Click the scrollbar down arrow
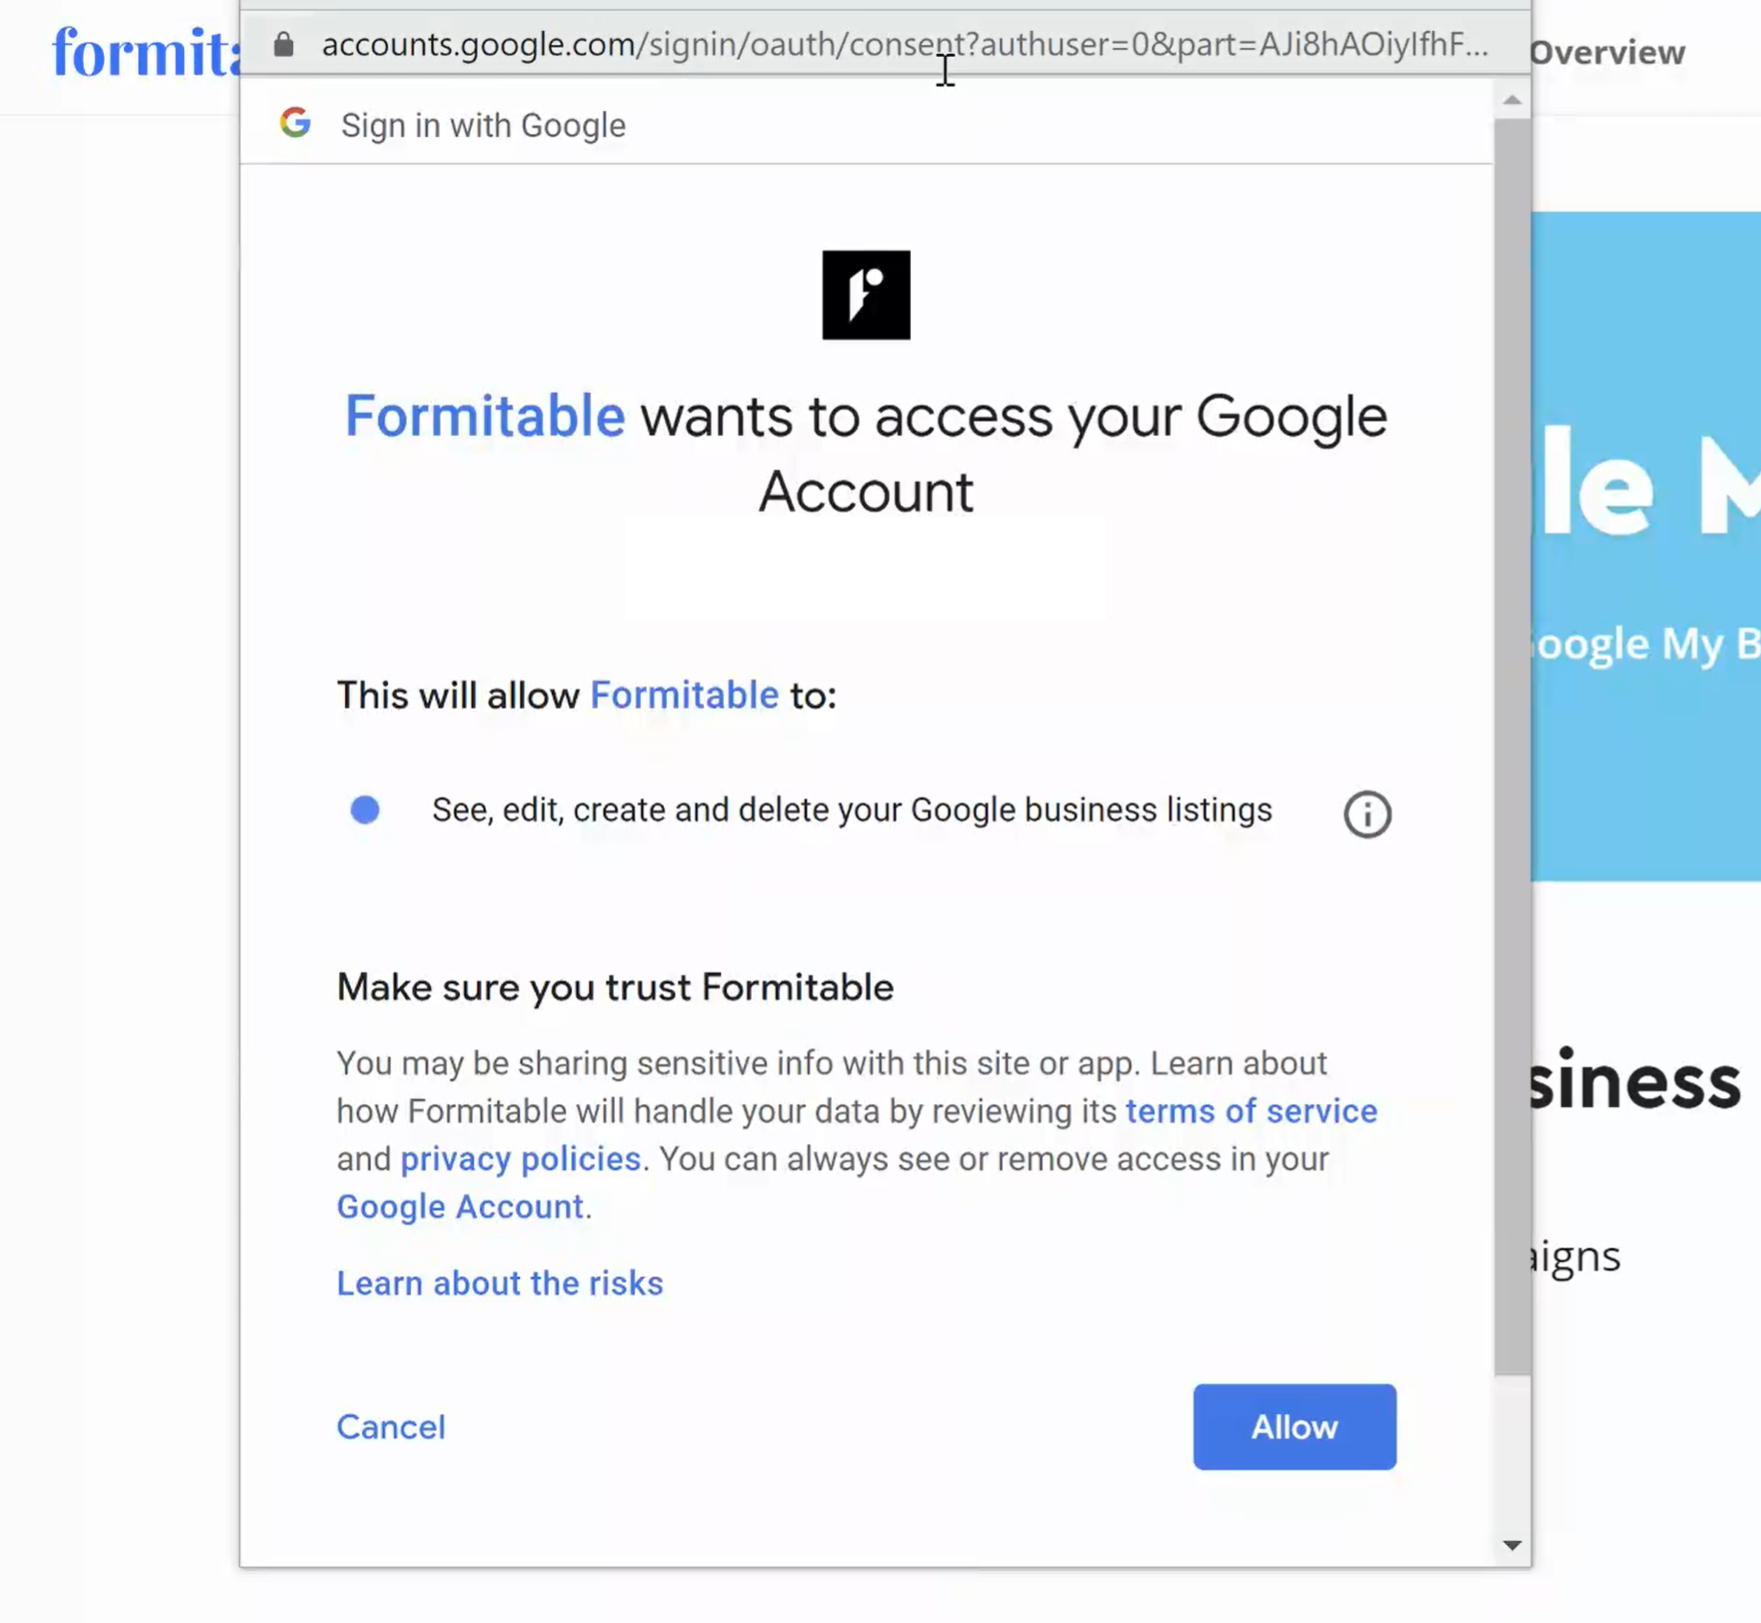The image size is (1761, 1623). (1512, 1546)
